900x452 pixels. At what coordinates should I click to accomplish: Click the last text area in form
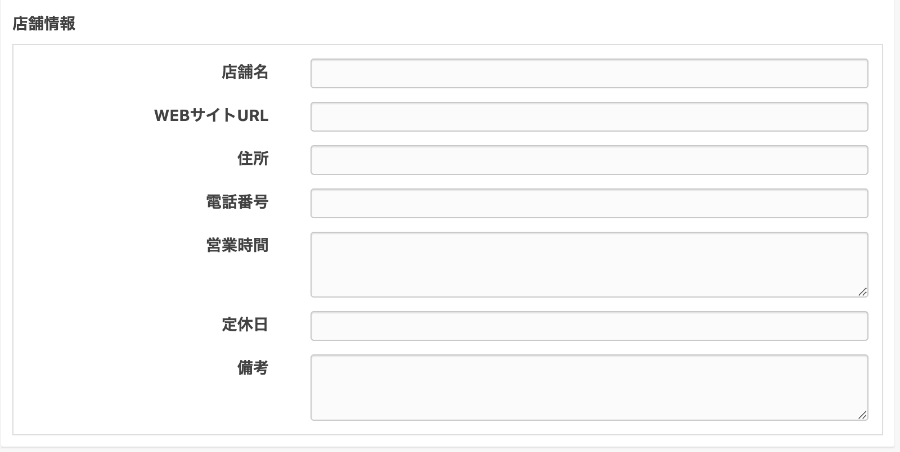(x=589, y=387)
